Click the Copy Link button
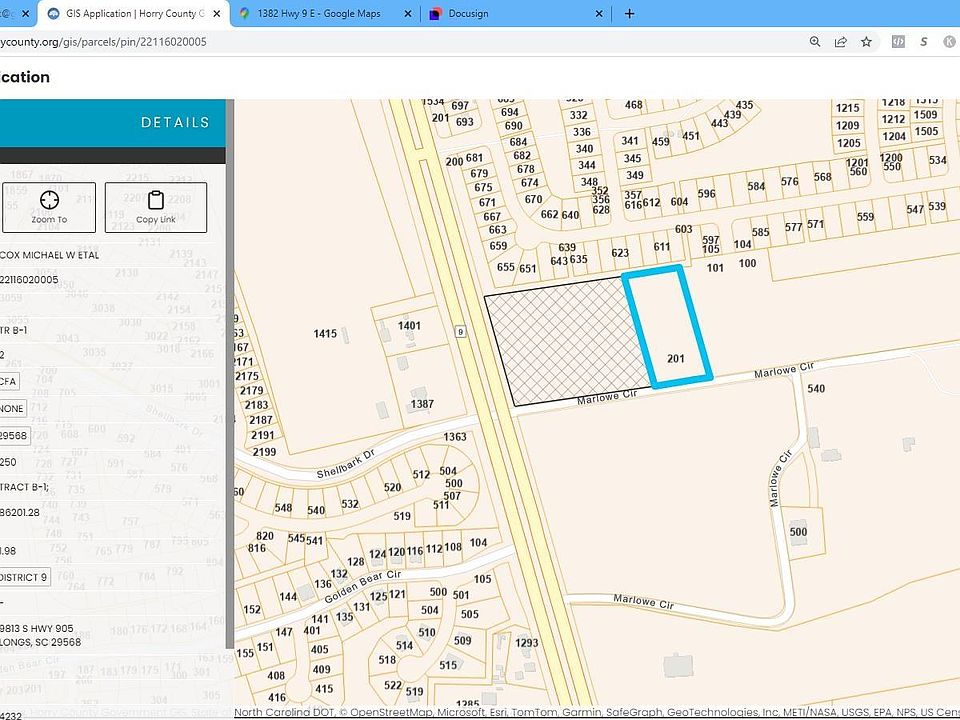This screenshot has height=720, width=960. (156, 207)
